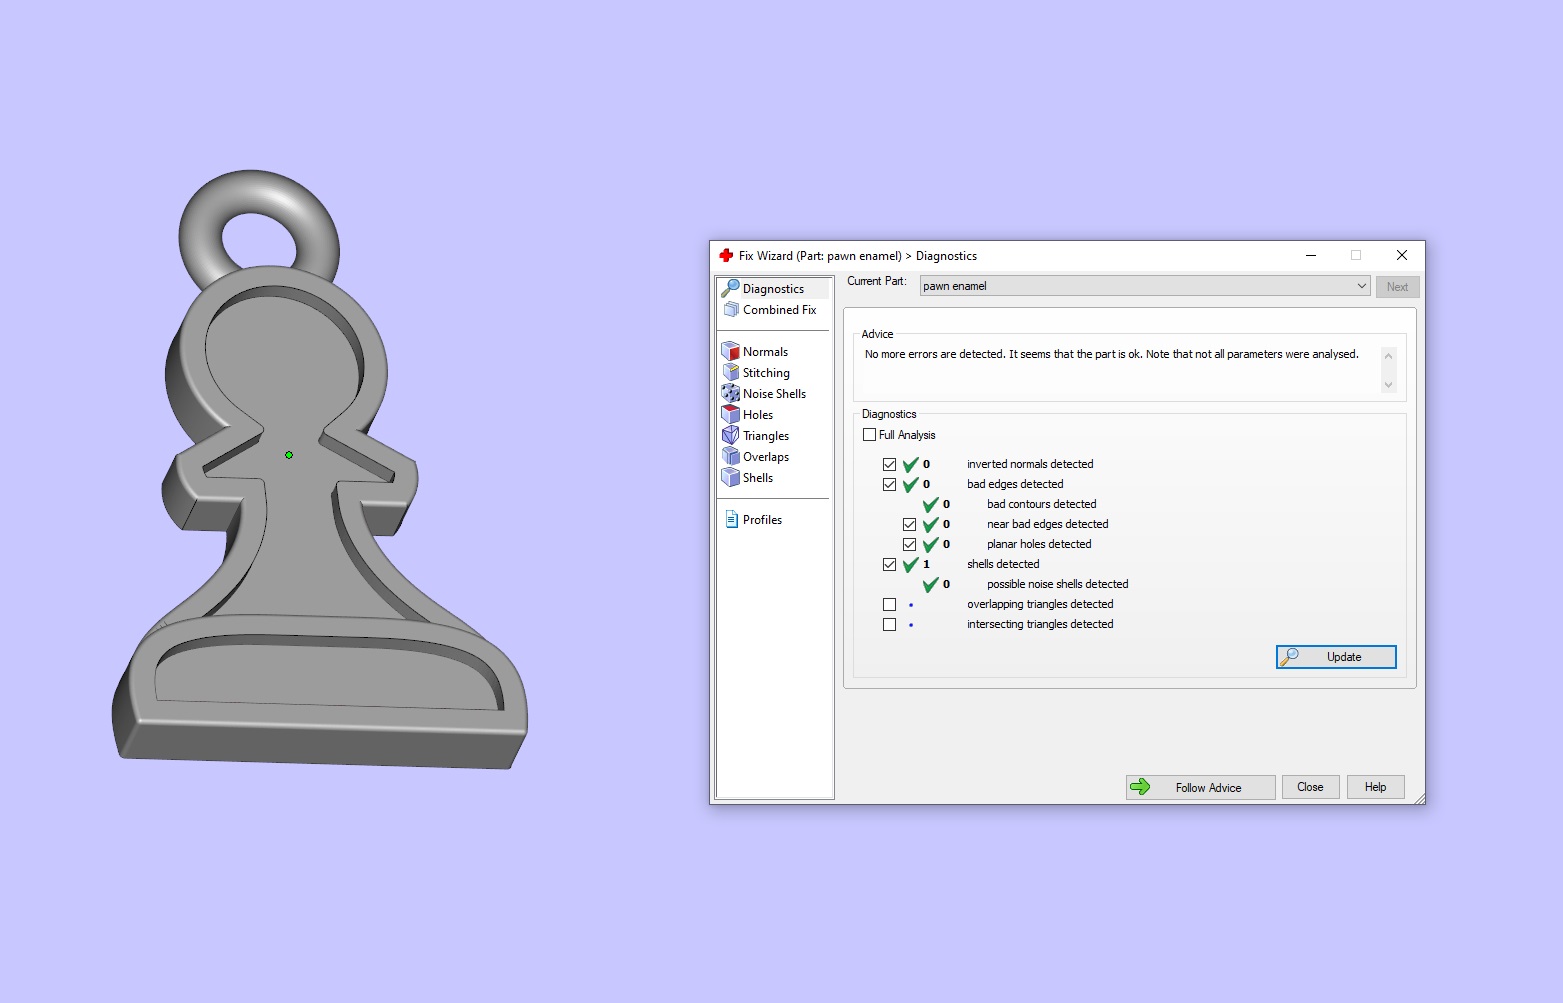Click the green point on the pawn
This screenshot has height=1003, width=1563.
coord(289,455)
